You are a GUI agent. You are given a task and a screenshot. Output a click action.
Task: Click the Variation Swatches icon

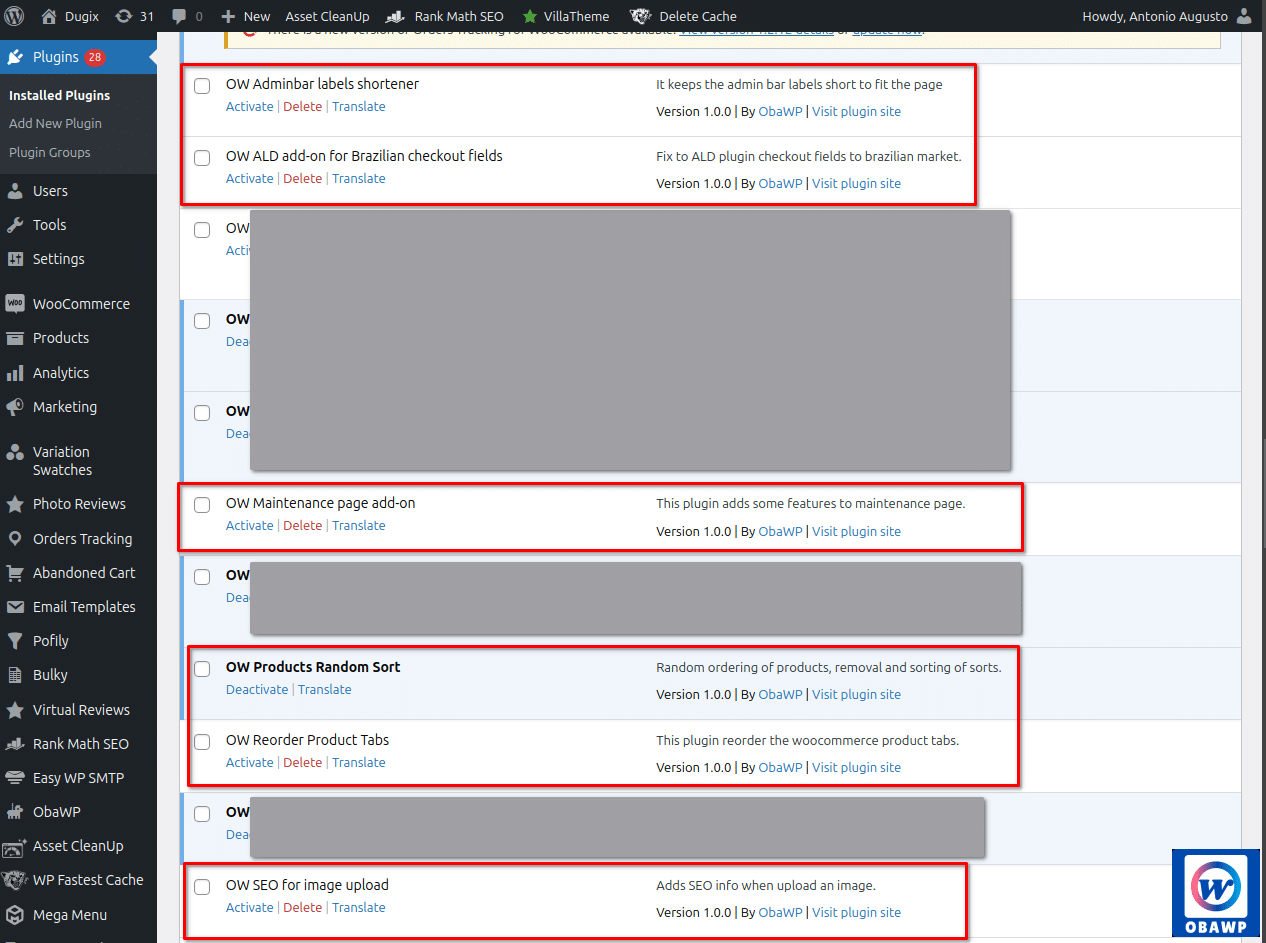[x=15, y=452]
